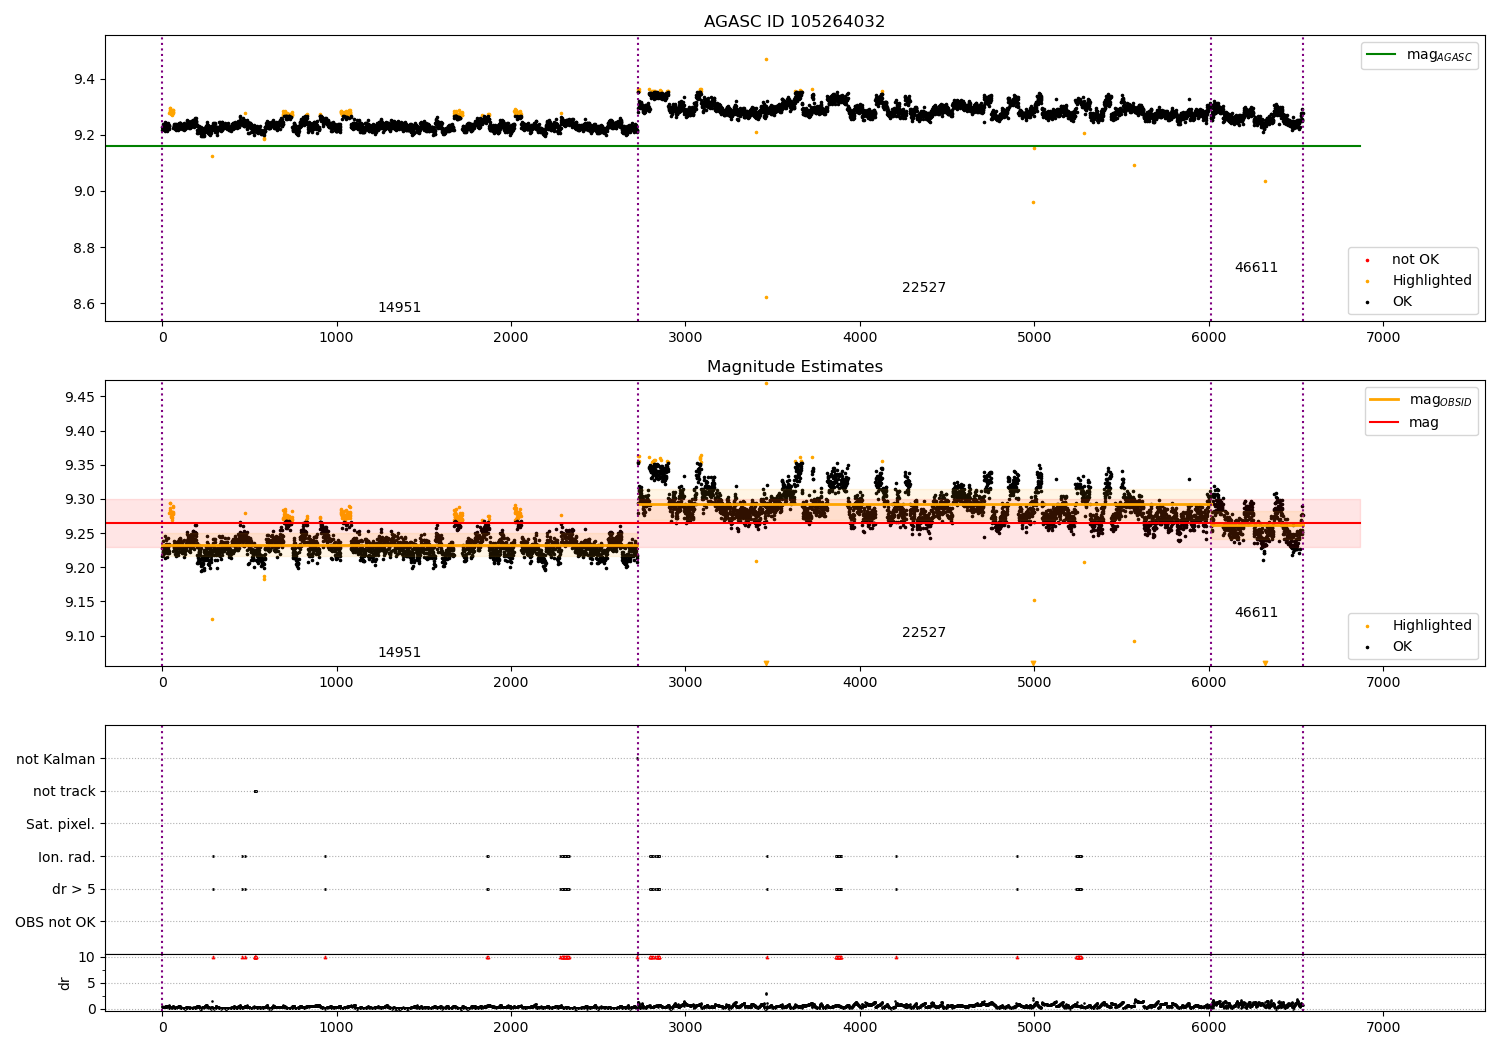Click 'OK' legend entry in middle plot
1500x1050 pixels.
(x=1388, y=647)
